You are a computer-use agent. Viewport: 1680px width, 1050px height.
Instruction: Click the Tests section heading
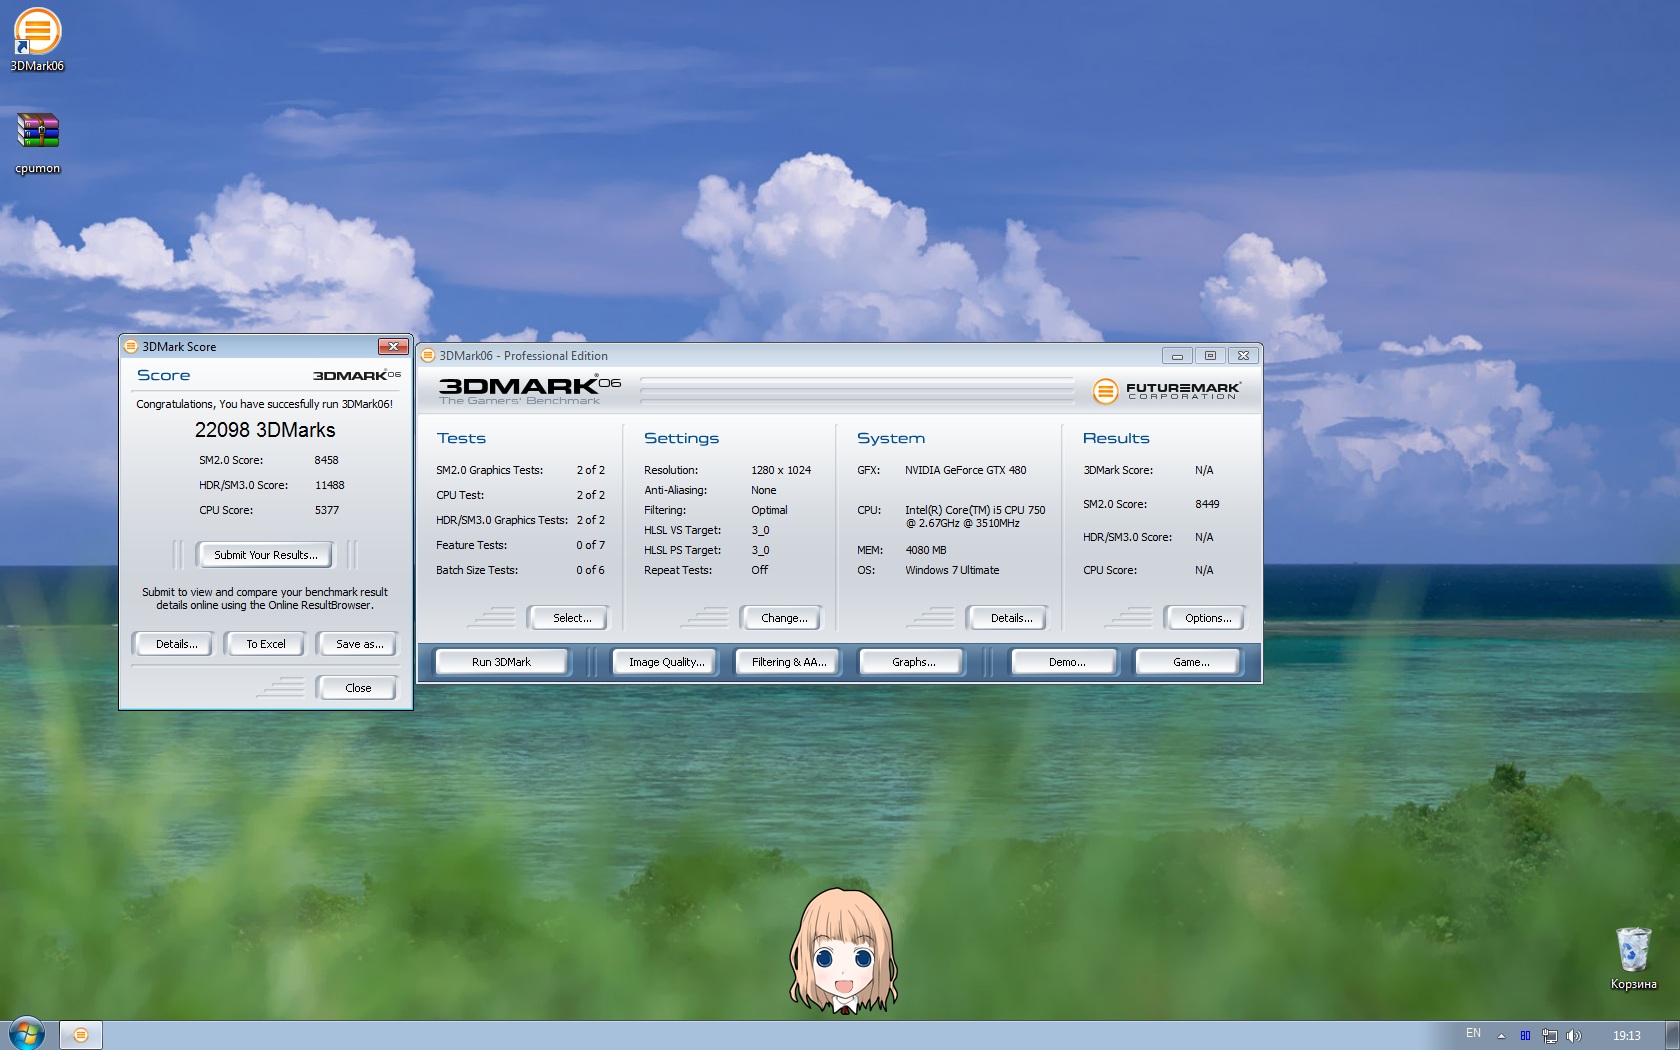461,438
